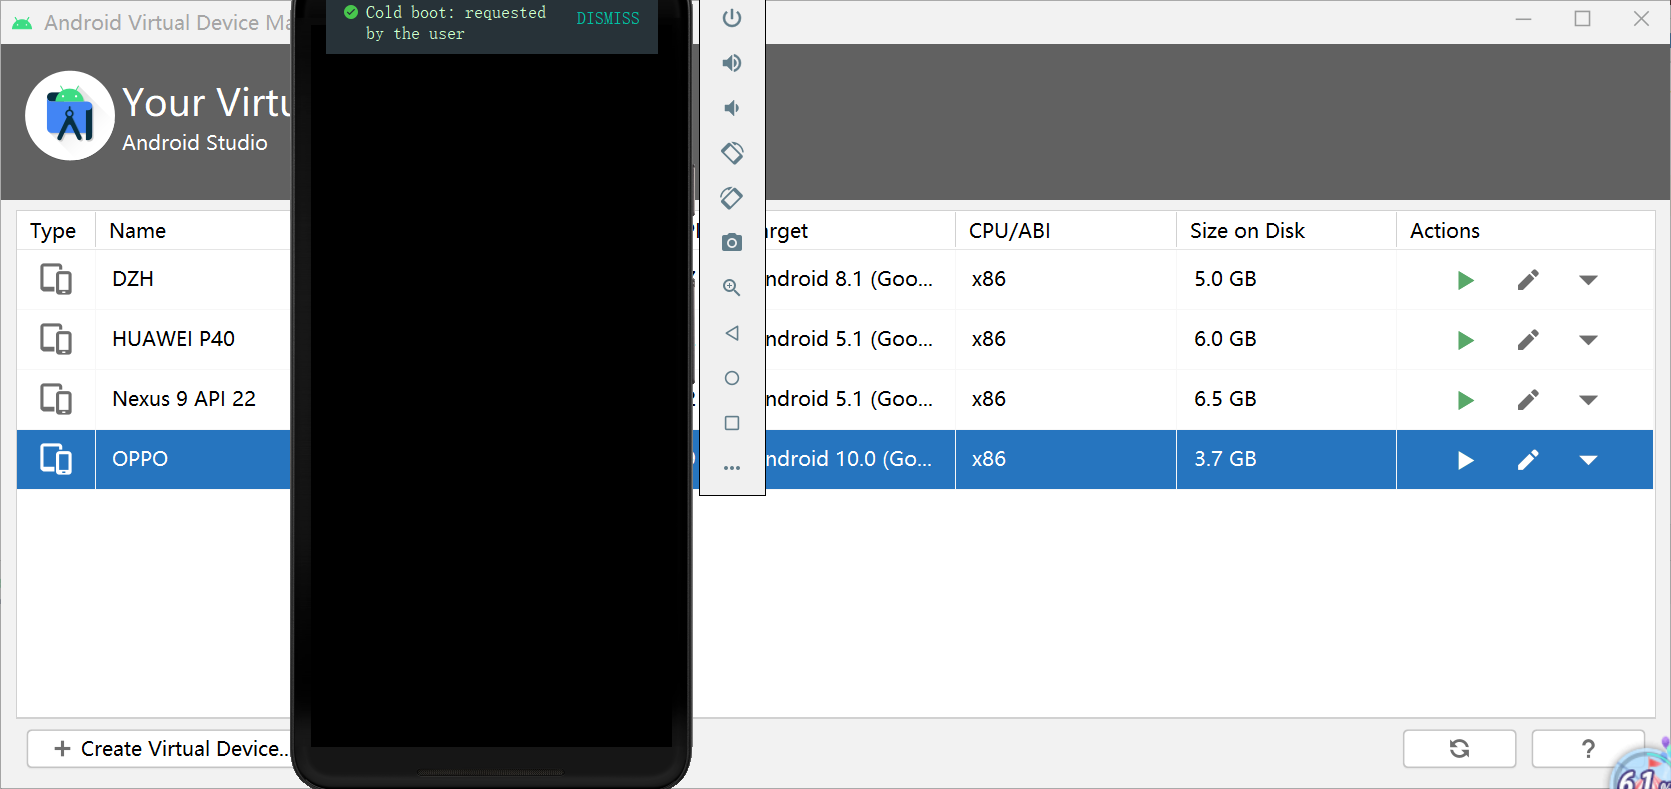
Task: Launch the HUAWEI P40 virtual device
Action: pyautogui.click(x=1465, y=340)
